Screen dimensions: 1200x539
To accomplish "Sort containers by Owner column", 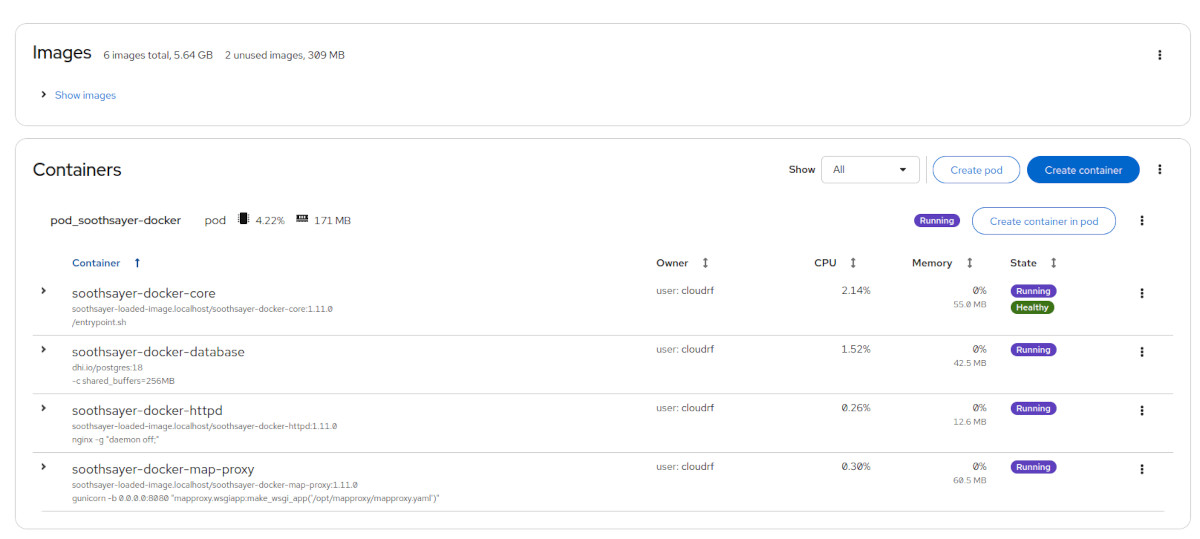I will click(682, 263).
